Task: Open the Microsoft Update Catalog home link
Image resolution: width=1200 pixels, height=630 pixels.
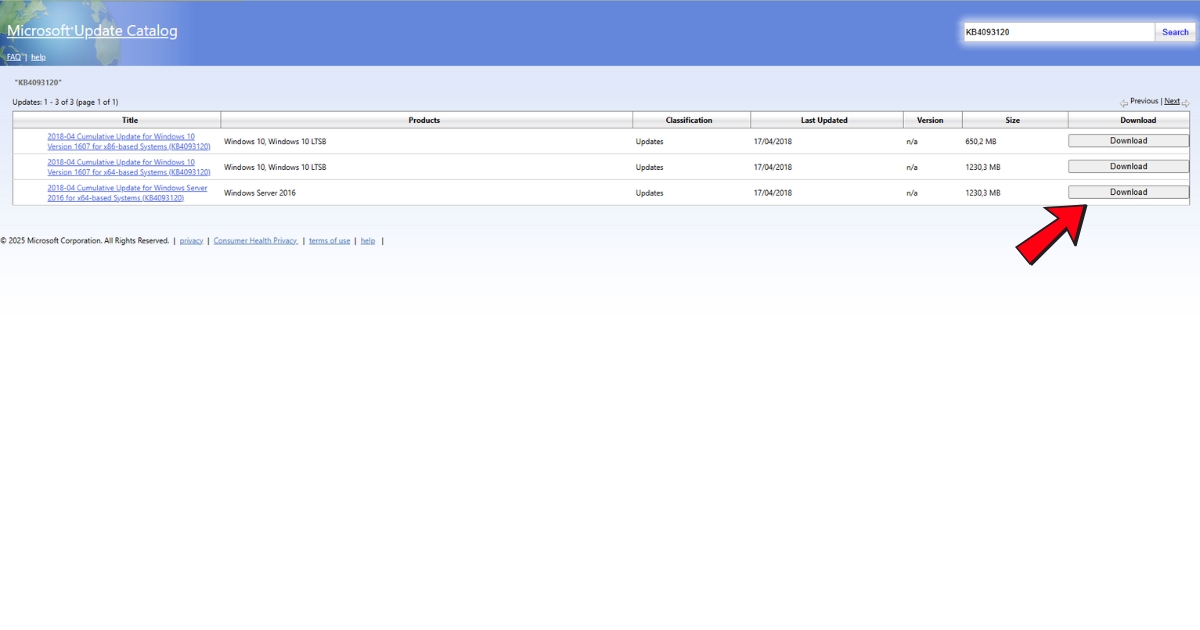Action: (92, 31)
